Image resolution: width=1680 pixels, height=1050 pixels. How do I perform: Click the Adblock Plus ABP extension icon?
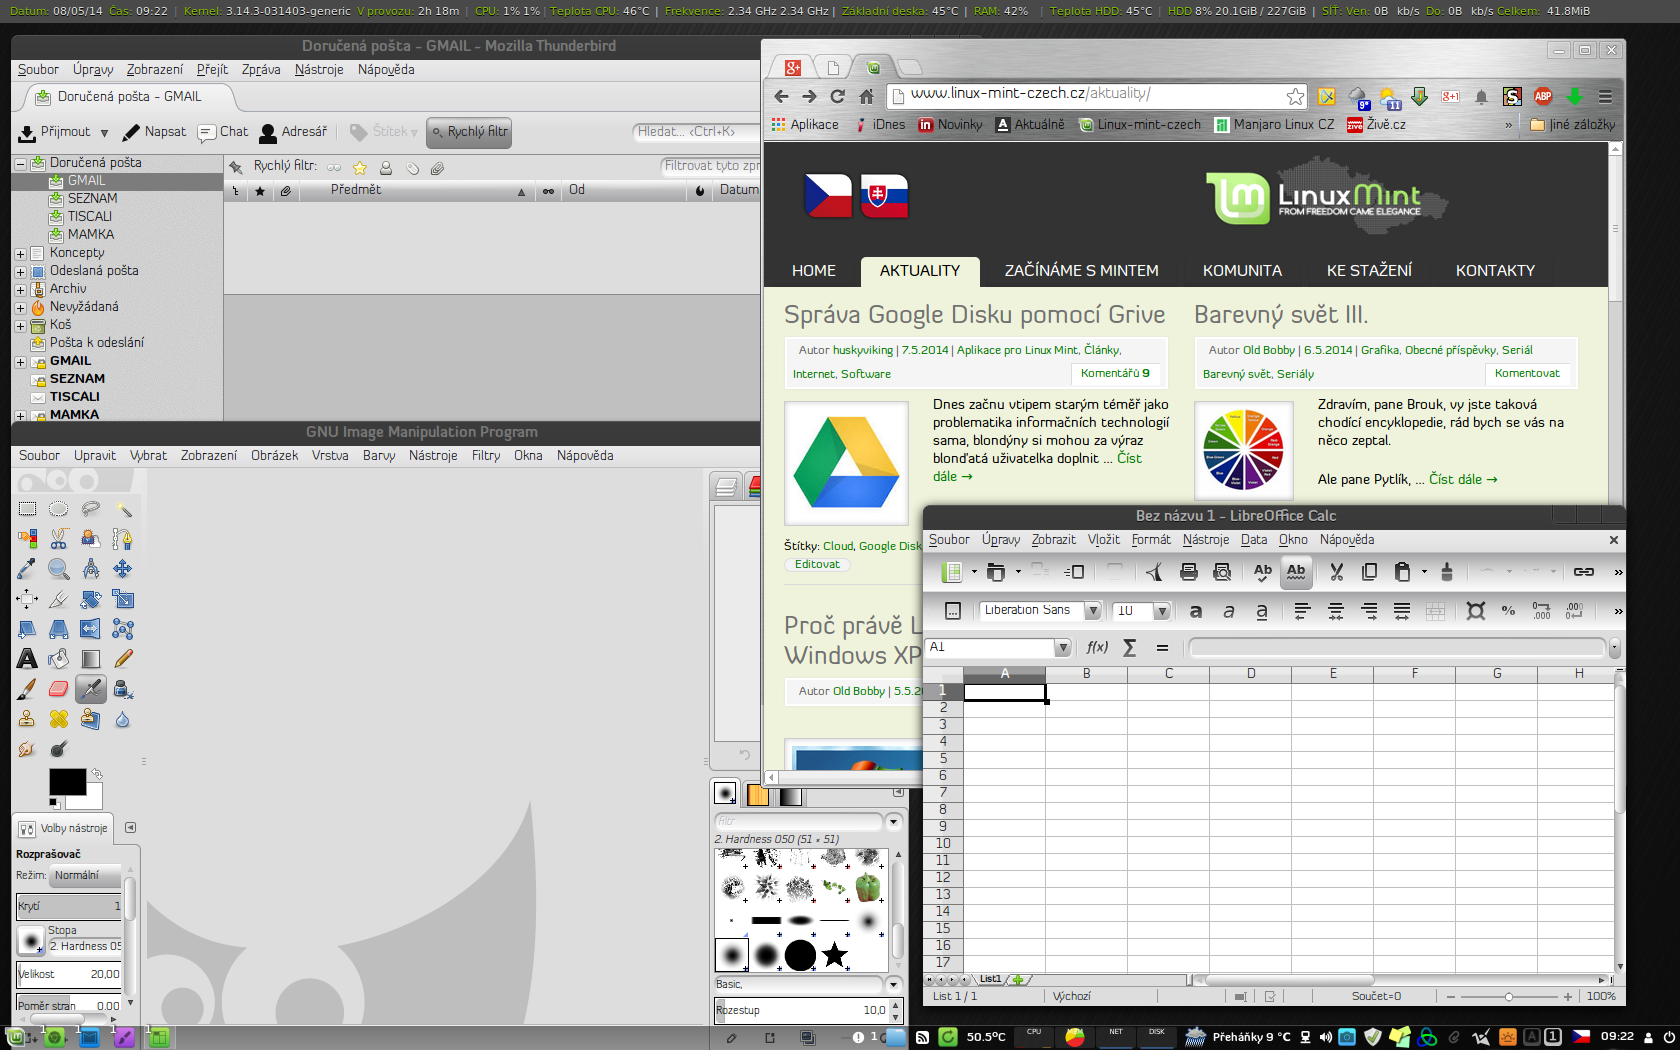(1543, 96)
